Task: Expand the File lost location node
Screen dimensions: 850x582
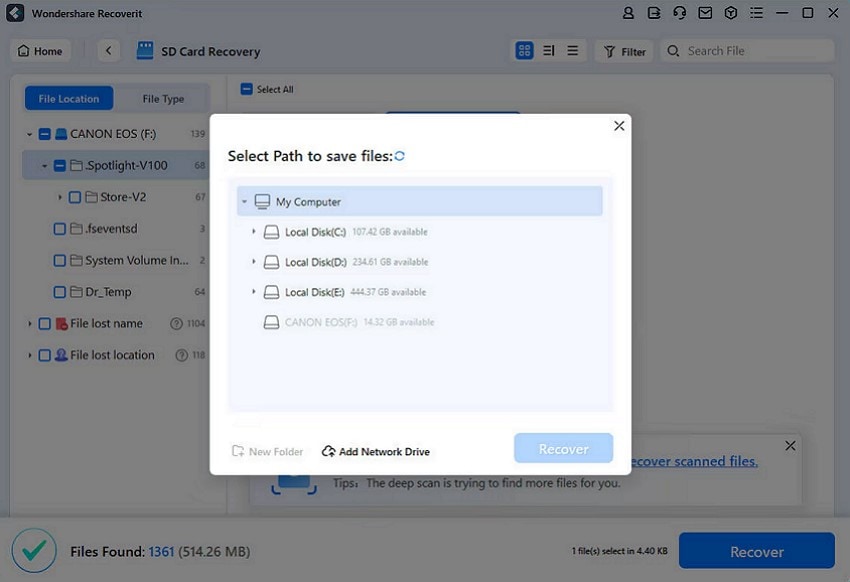Action: (29, 355)
